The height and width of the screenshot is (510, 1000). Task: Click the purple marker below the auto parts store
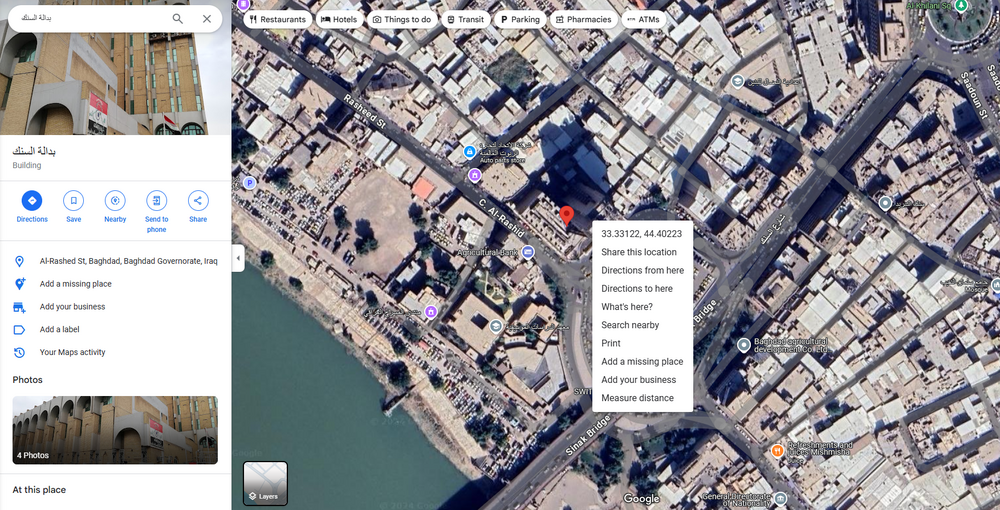(x=474, y=175)
